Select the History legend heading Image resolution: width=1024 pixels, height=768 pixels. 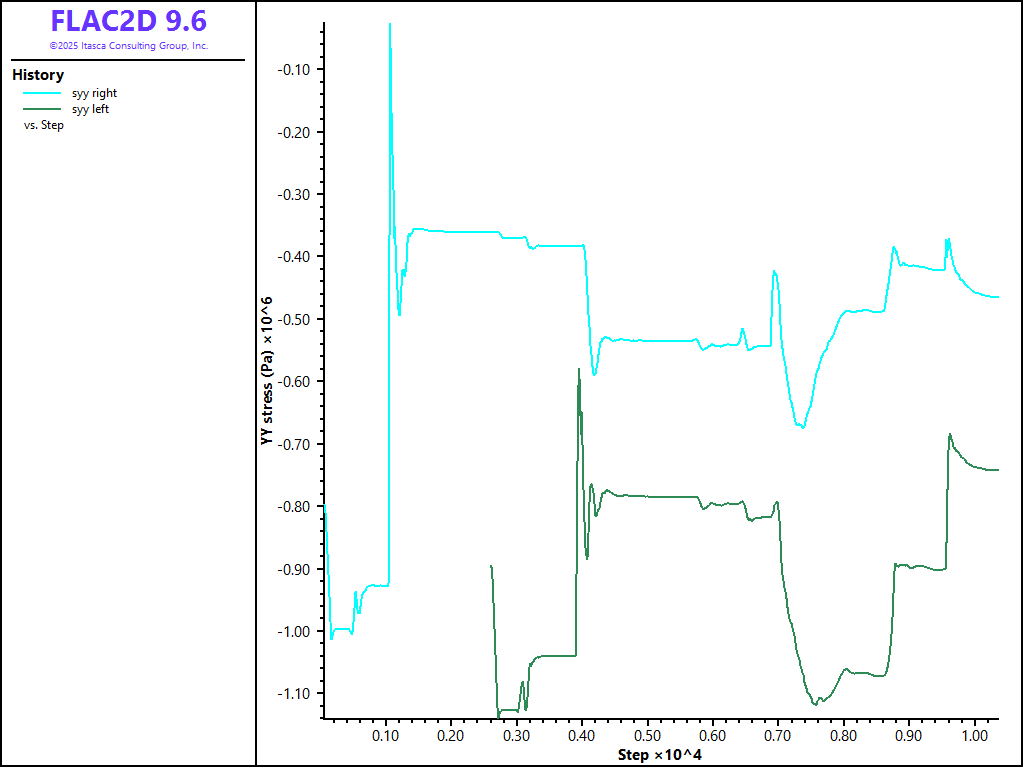(38, 75)
